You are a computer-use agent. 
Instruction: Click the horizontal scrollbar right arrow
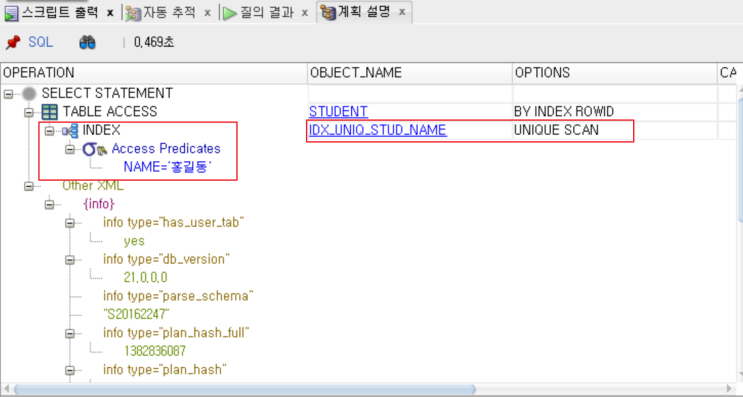coord(730,389)
